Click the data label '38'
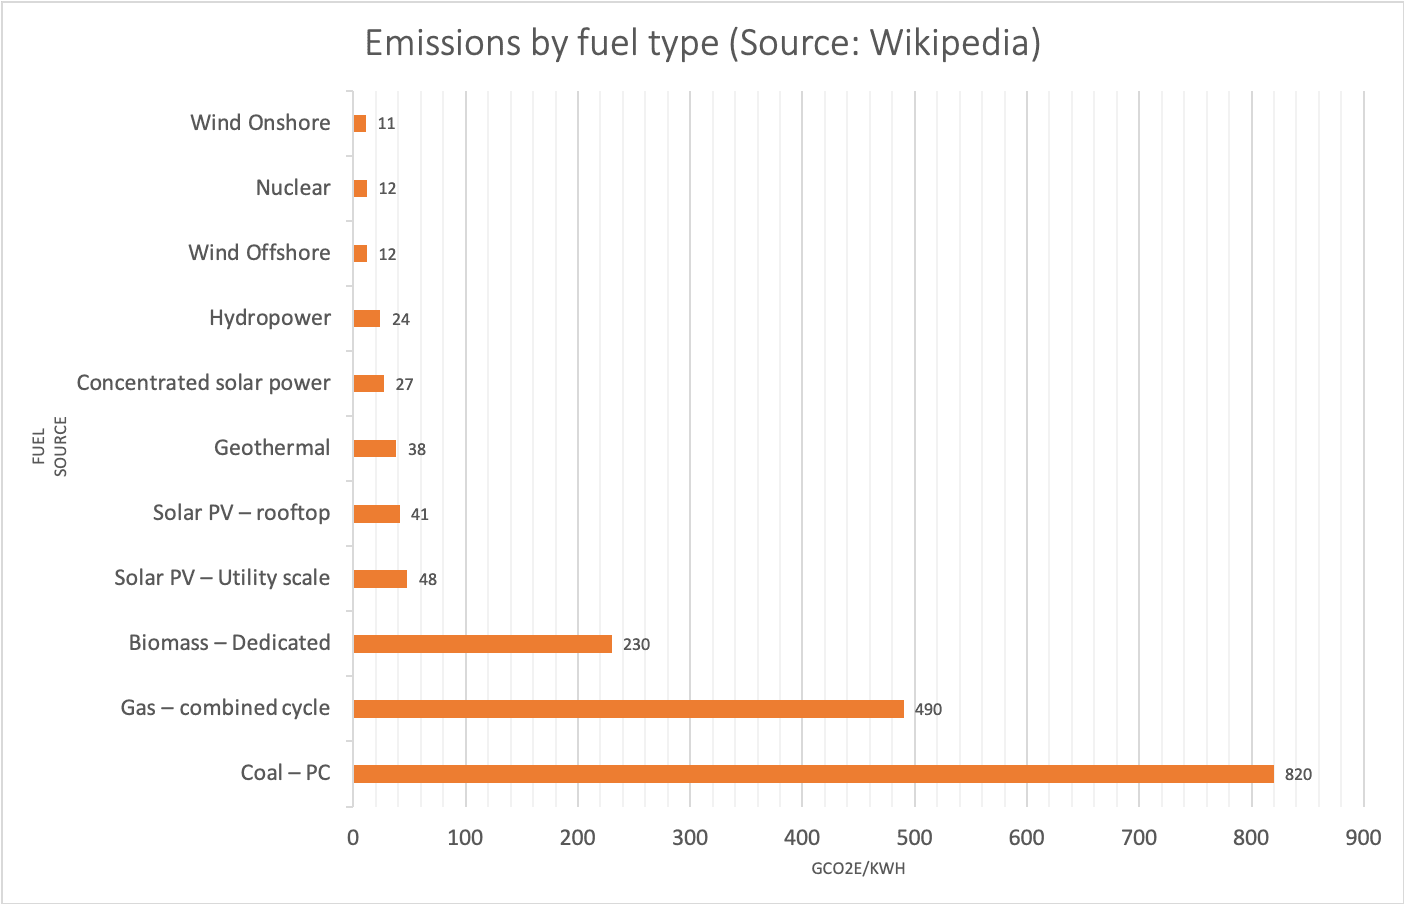The image size is (1404, 904). click(x=417, y=450)
